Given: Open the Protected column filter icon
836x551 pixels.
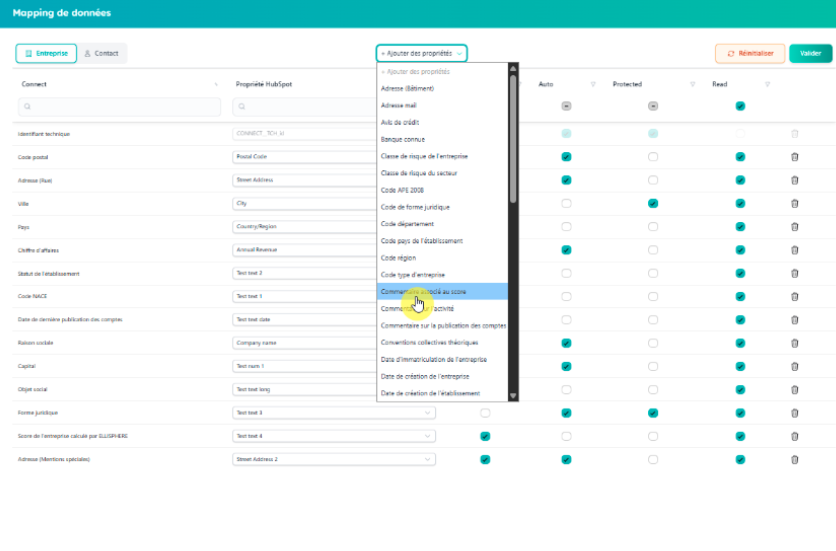Looking at the screenshot, I should (x=679, y=84).
